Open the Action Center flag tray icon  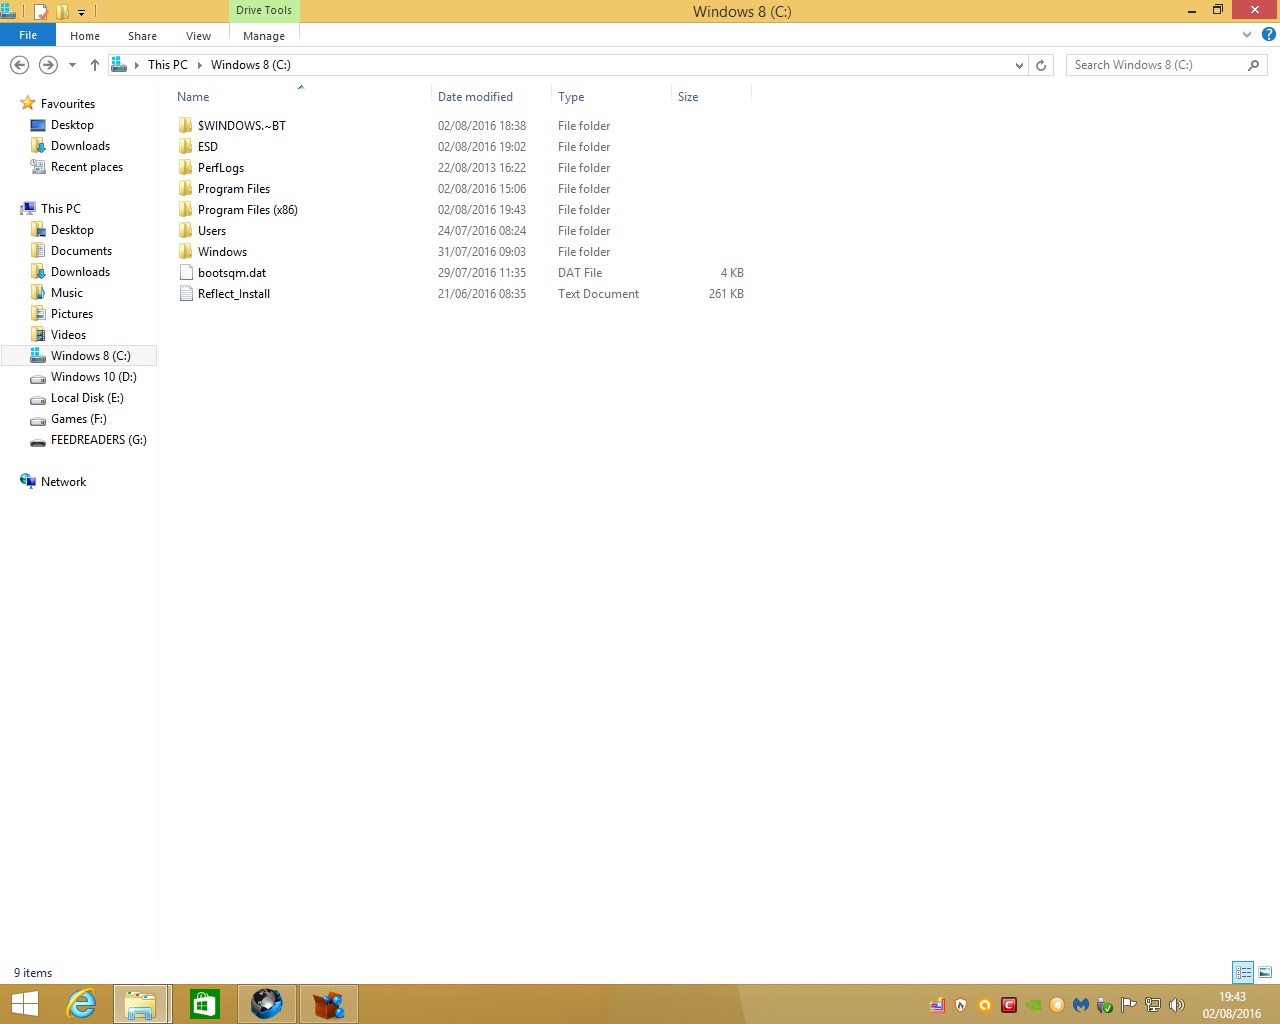click(1129, 1005)
